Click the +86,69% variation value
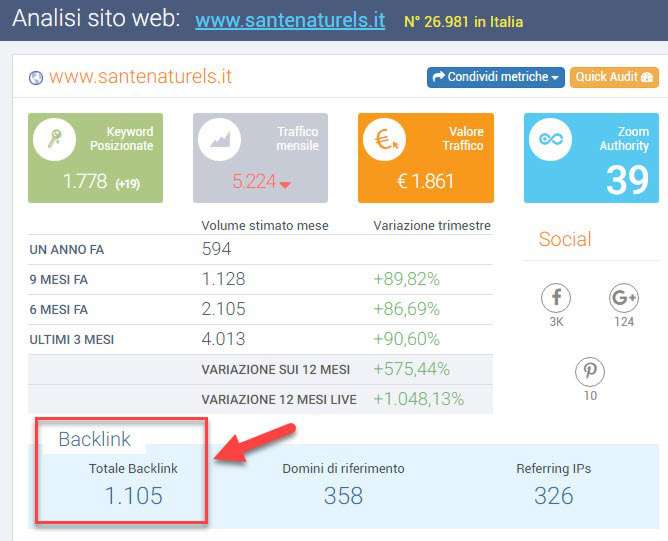668x541 pixels. point(406,309)
